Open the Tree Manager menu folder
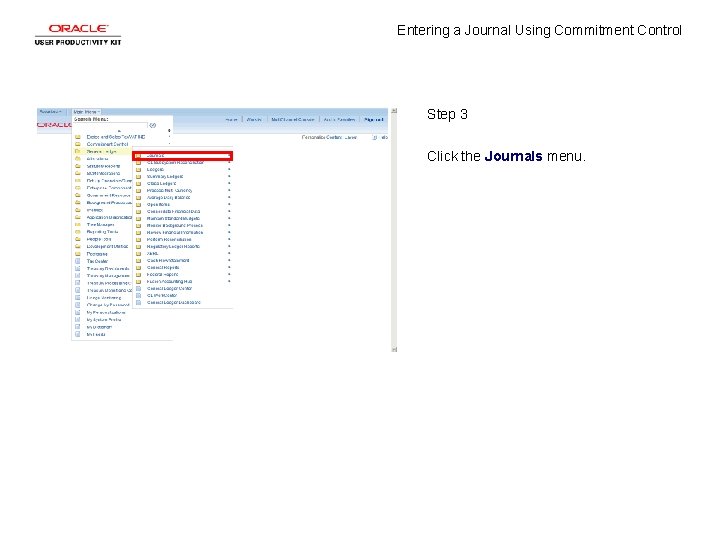Image resolution: width=720 pixels, height=540 pixels. [100, 225]
